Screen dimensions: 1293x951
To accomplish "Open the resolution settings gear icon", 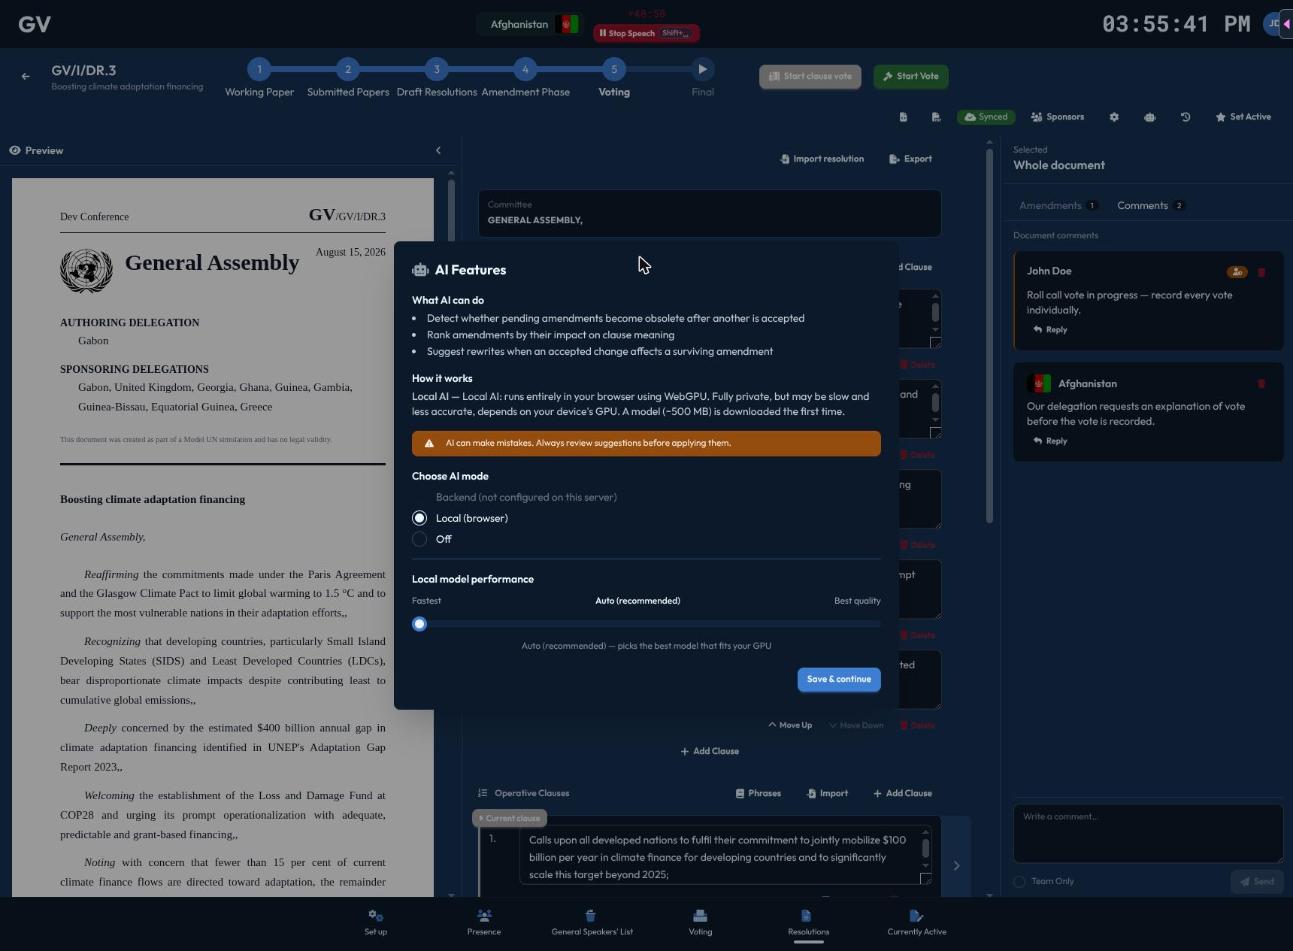I will [1114, 117].
